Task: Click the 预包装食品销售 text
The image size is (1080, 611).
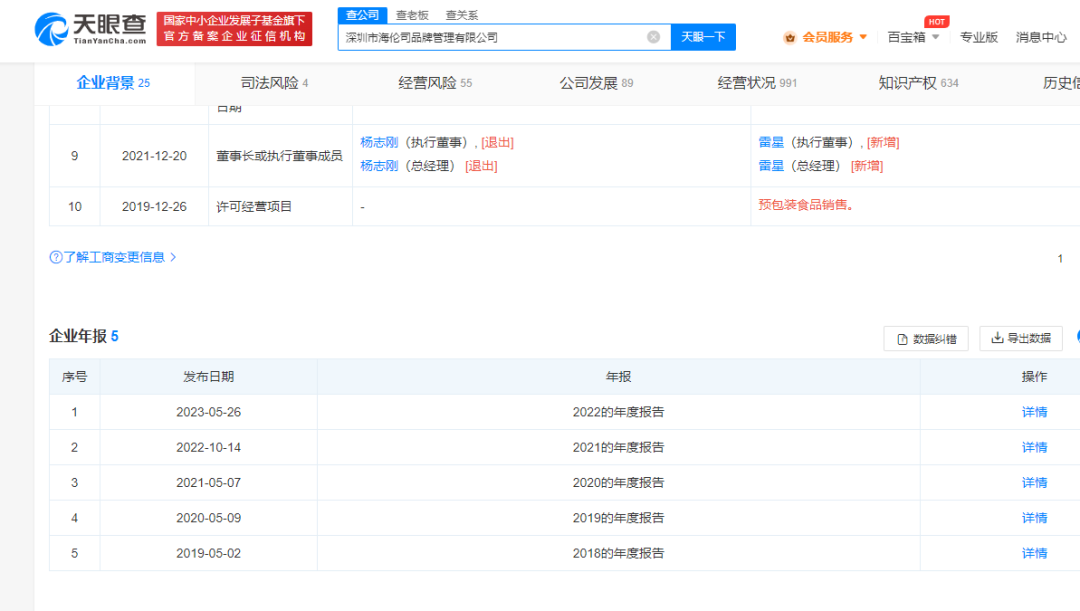Action: coord(806,205)
